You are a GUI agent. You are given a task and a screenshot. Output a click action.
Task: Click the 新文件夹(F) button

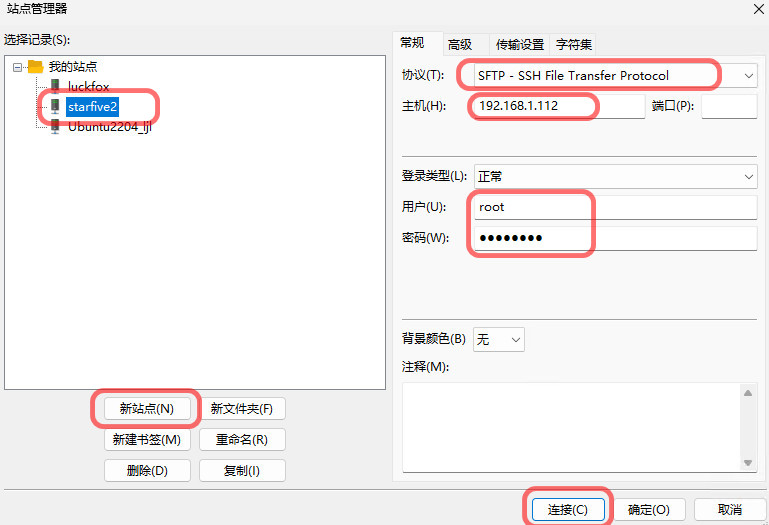242,409
